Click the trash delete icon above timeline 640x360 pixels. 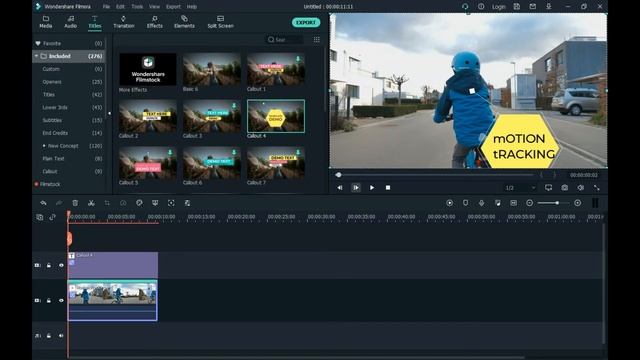coord(75,203)
